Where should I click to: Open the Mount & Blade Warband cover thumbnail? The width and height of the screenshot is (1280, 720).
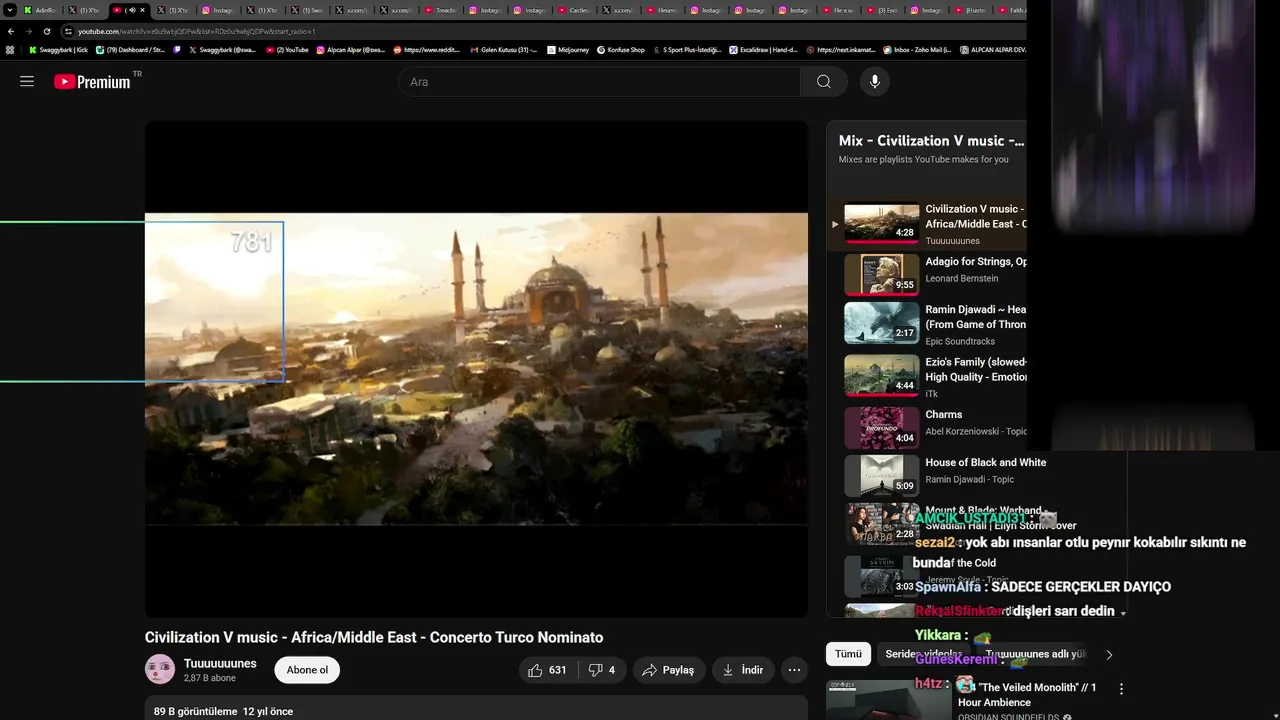click(x=881, y=523)
